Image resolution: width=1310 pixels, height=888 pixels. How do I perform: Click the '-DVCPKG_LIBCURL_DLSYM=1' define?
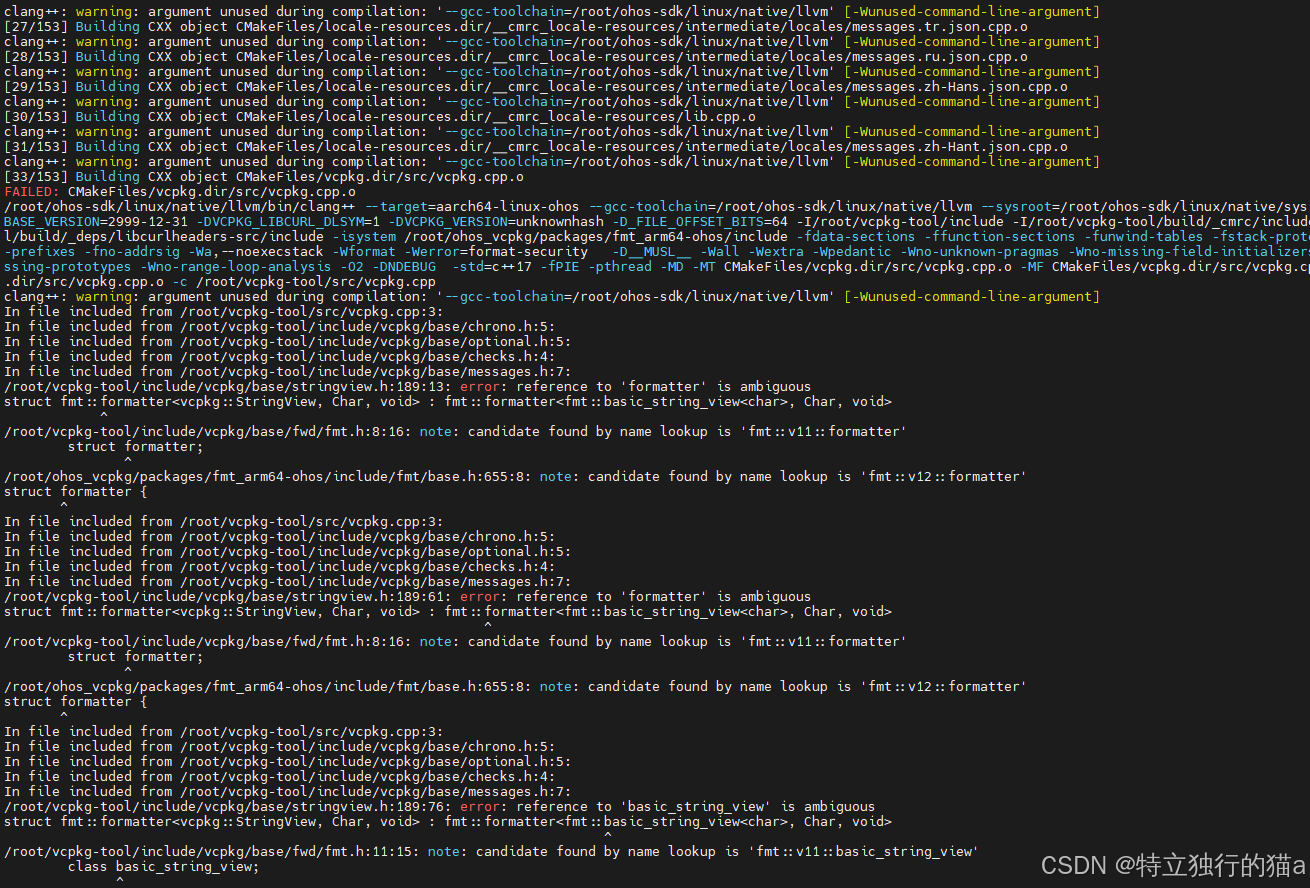coord(288,222)
